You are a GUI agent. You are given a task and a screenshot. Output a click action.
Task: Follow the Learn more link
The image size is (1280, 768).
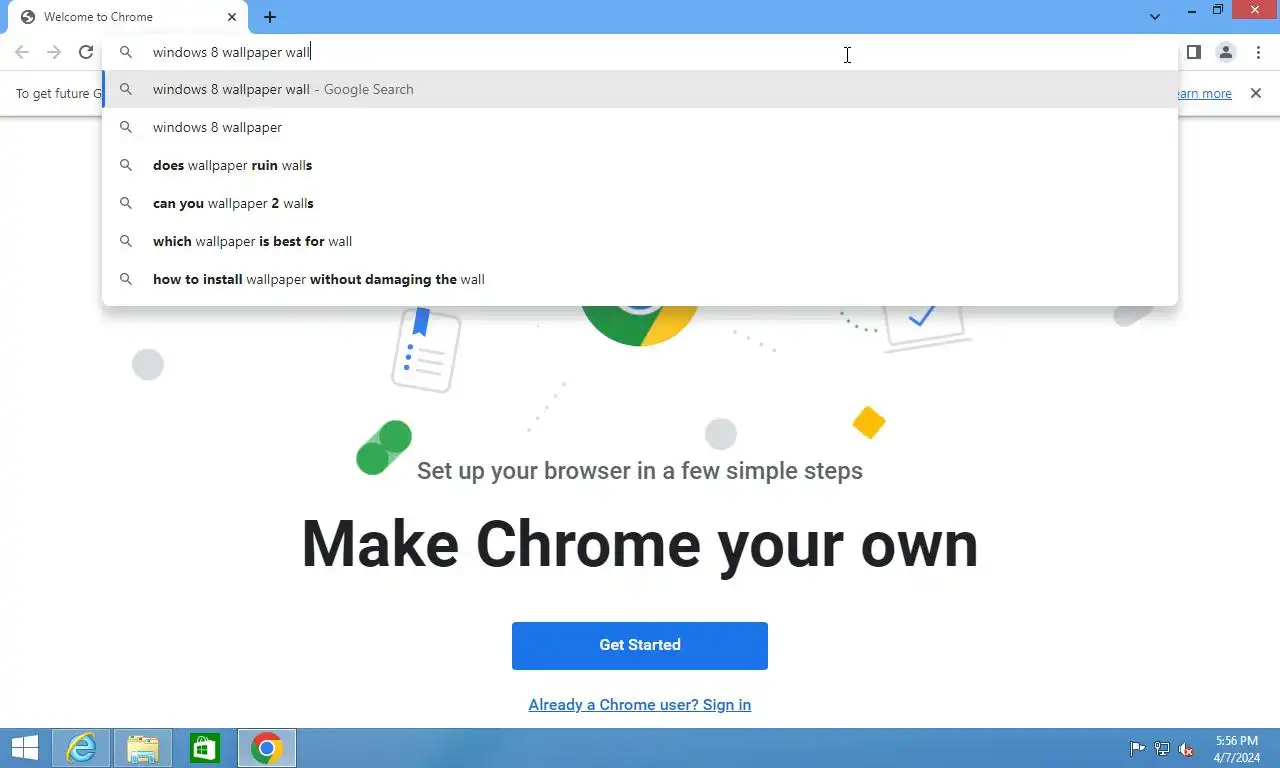(1203, 93)
